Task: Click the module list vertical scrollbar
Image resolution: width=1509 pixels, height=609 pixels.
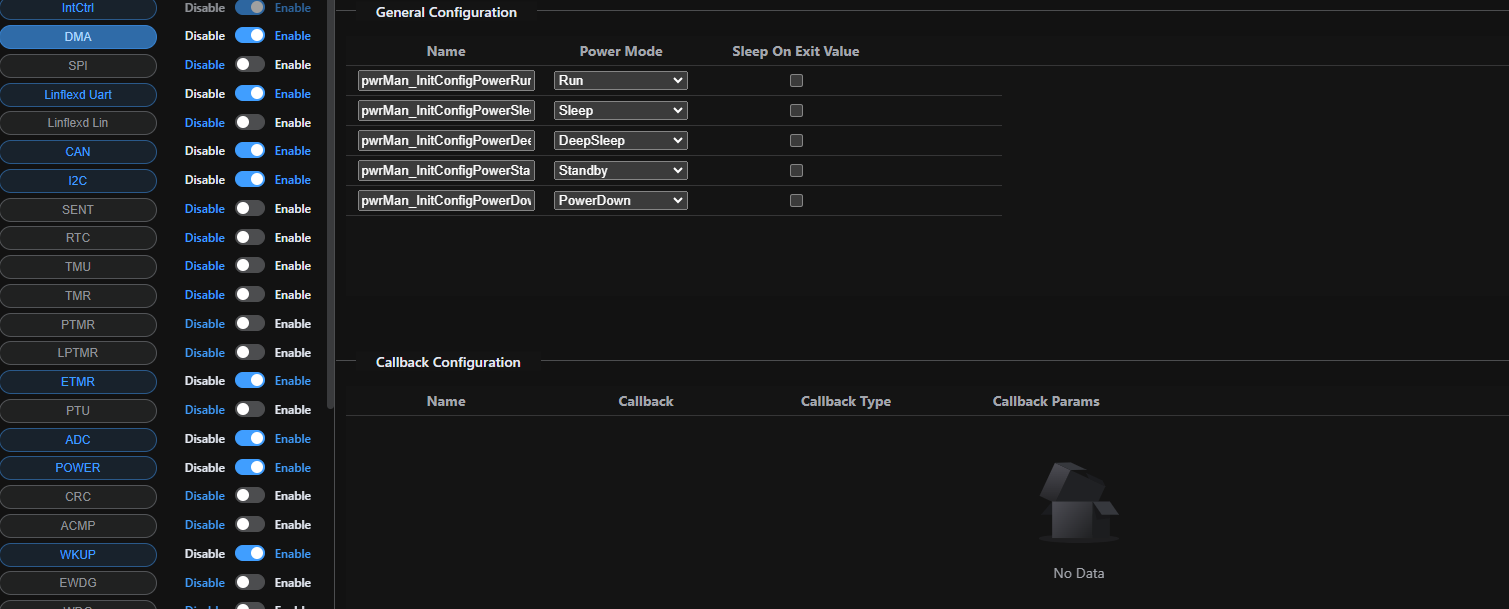Action: pyautogui.click(x=331, y=200)
